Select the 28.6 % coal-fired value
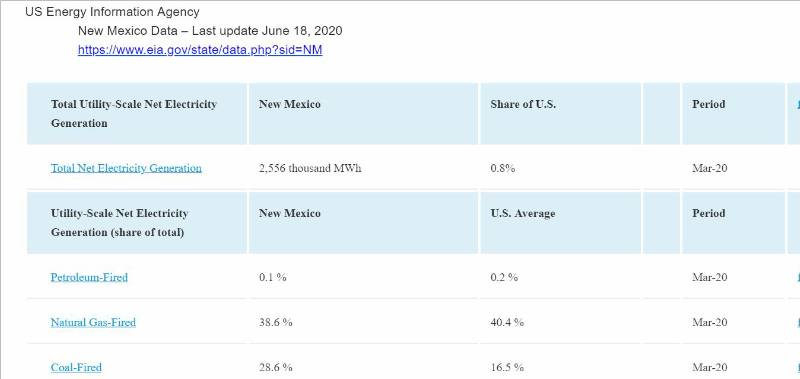The width and height of the screenshot is (800, 379). coord(276,367)
